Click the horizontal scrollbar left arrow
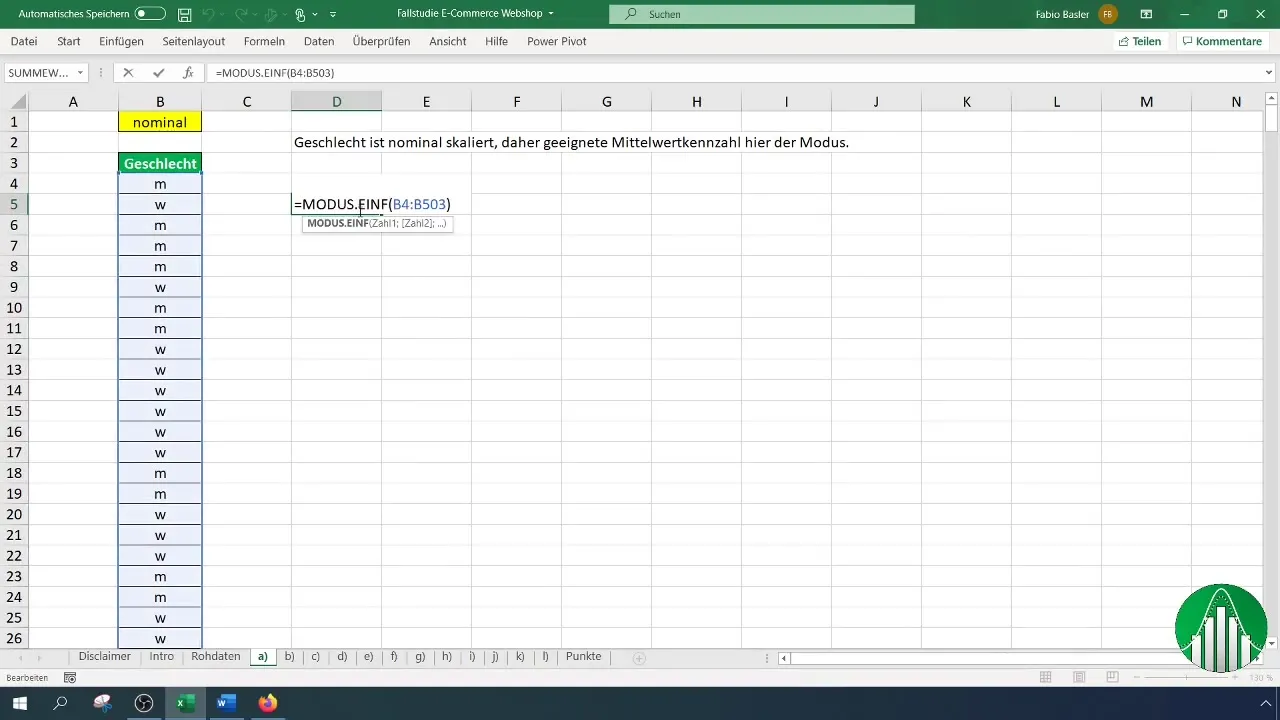1280x720 pixels. (x=785, y=658)
